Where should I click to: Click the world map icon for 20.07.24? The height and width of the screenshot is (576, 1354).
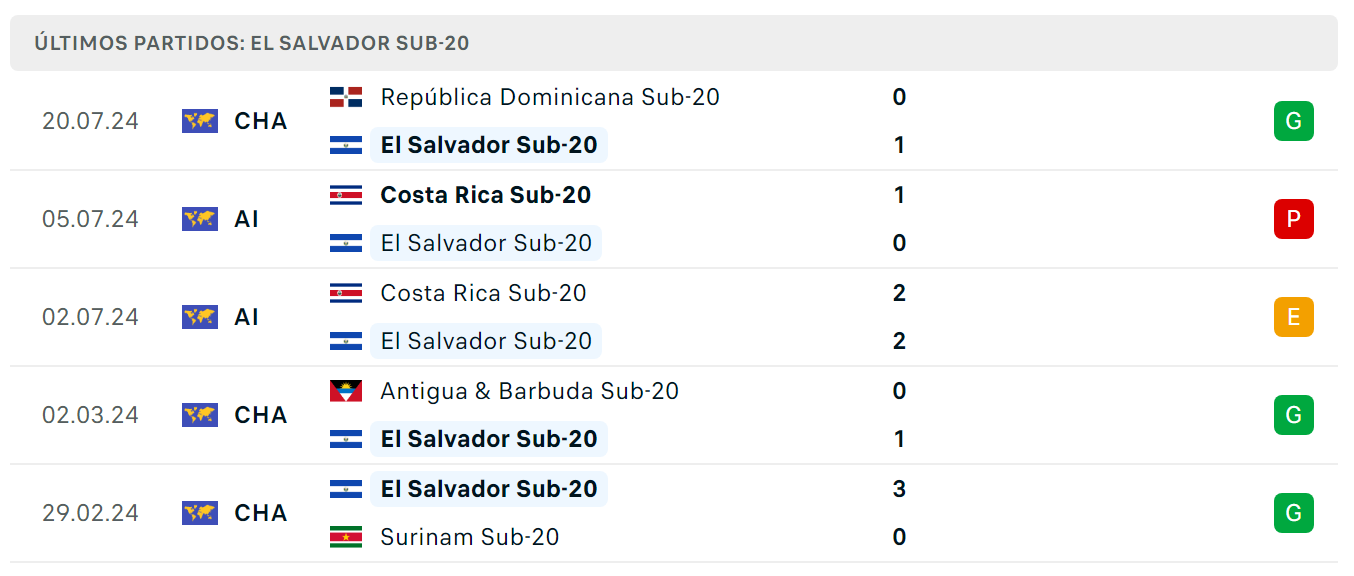click(200, 121)
